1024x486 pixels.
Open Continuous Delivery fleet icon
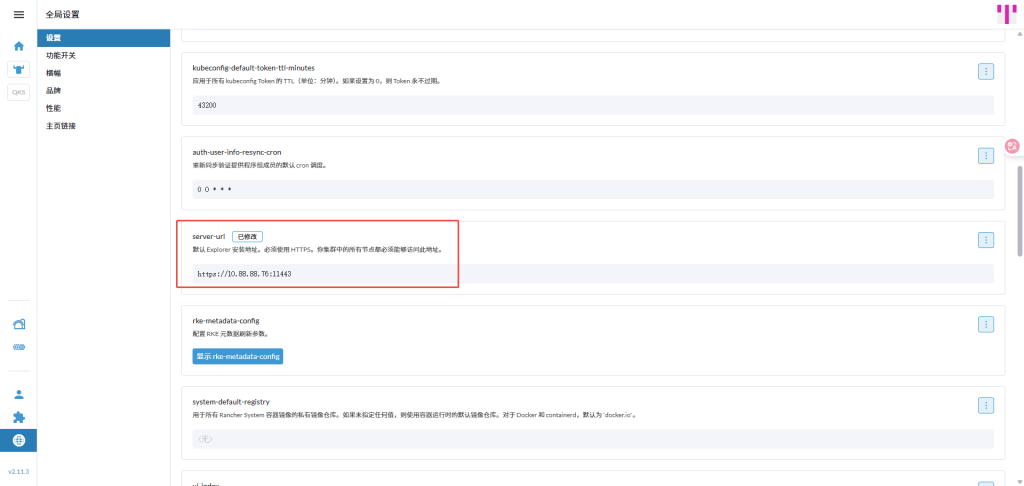(x=18, y=347)
